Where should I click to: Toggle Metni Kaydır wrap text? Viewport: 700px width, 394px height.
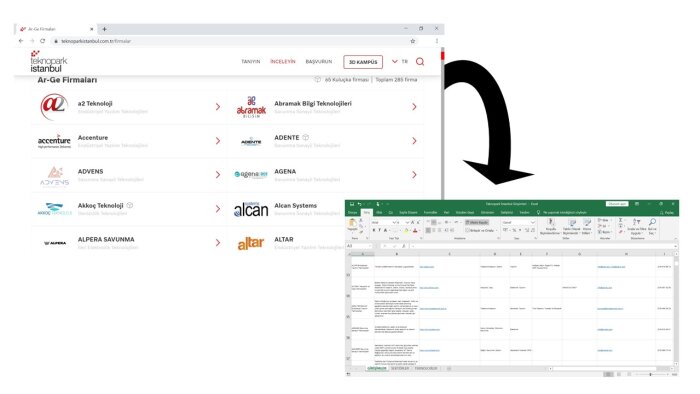pyautogui.click(x=477, y=222)
